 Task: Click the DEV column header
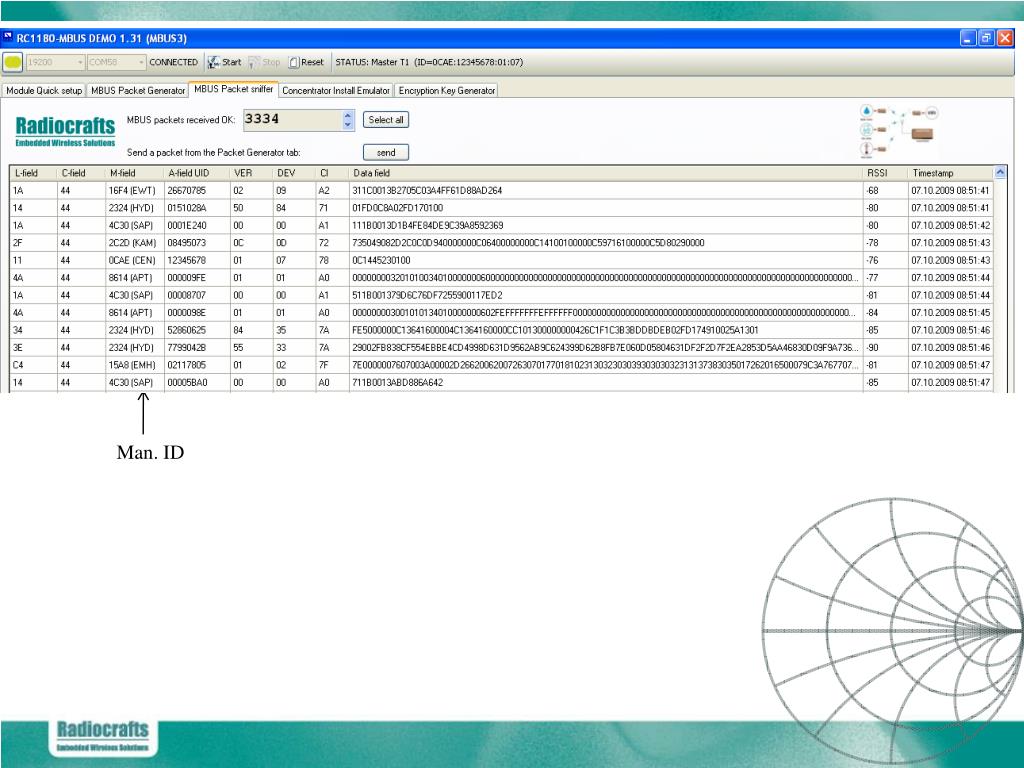(x=294, y=173)
